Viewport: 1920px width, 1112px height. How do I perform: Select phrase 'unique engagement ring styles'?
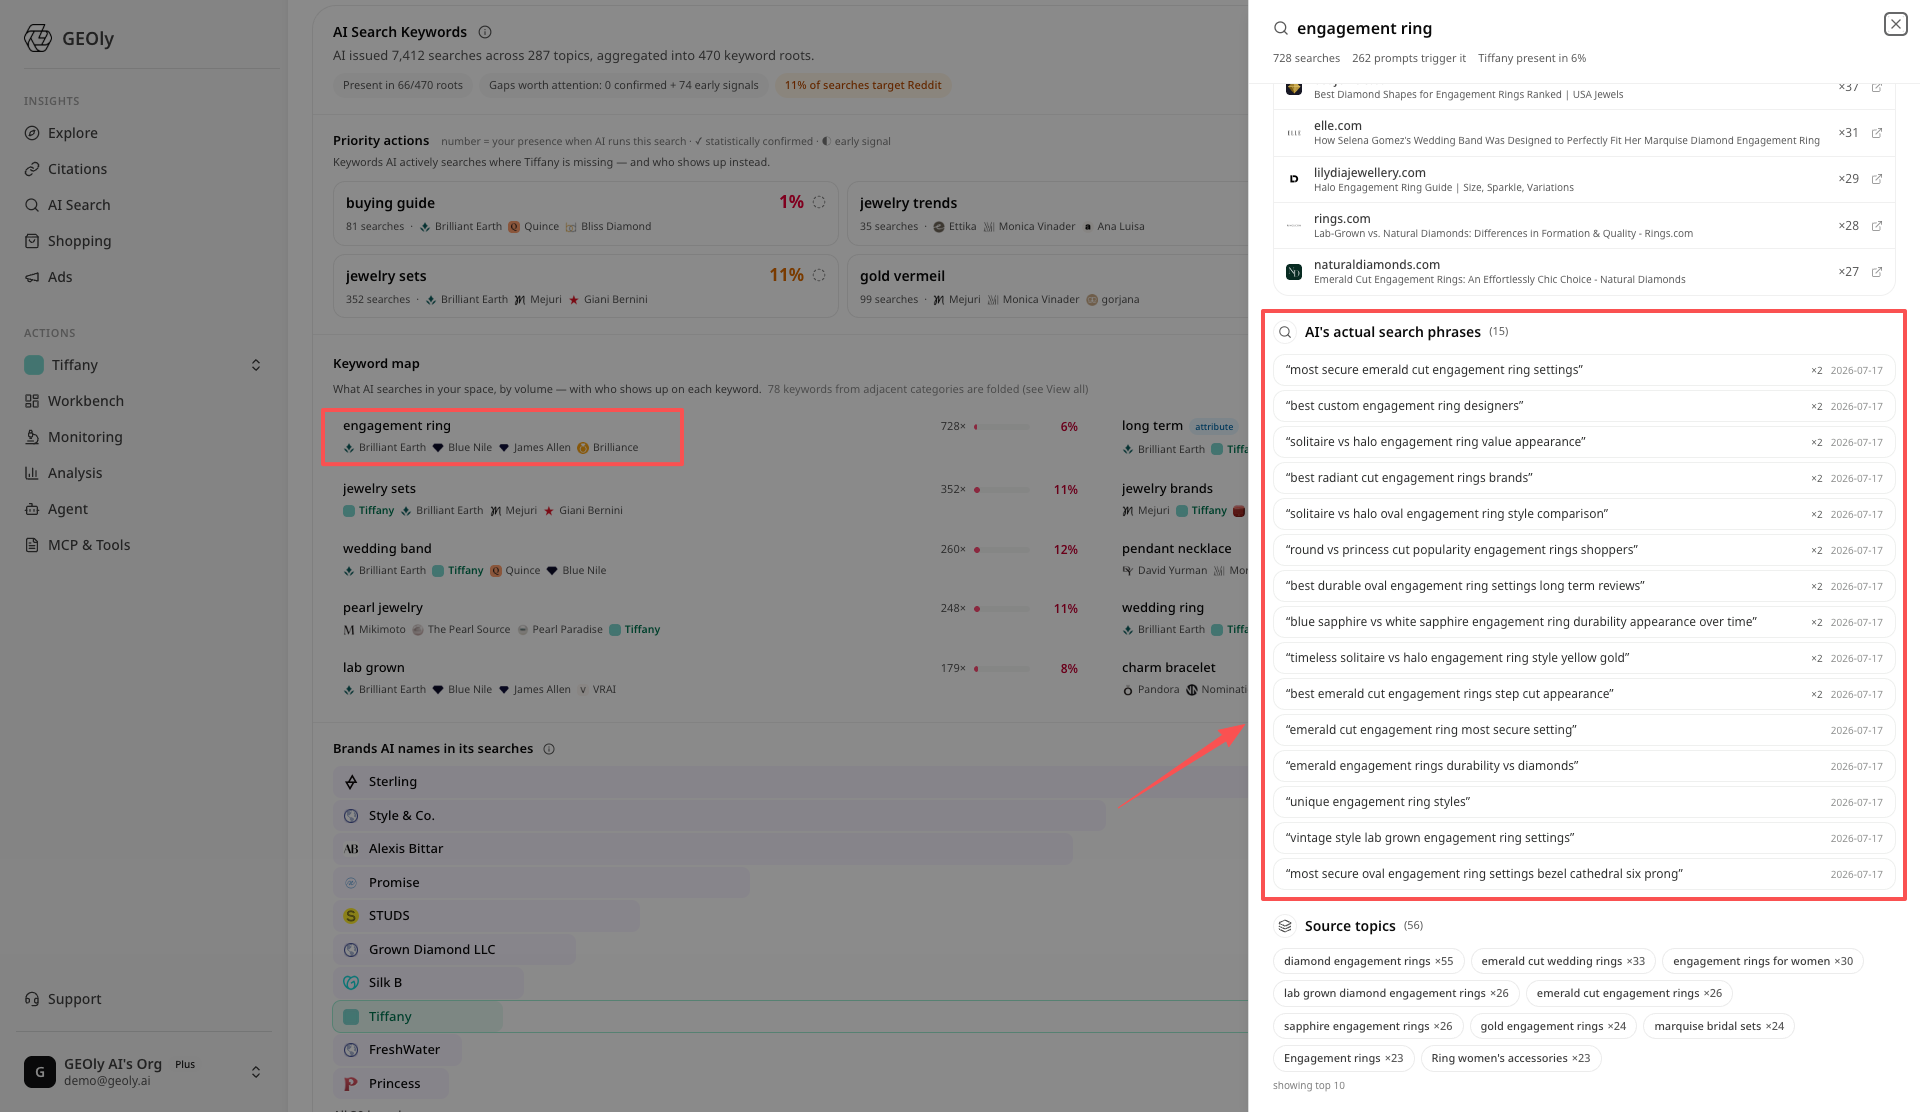coord(1584,802)
